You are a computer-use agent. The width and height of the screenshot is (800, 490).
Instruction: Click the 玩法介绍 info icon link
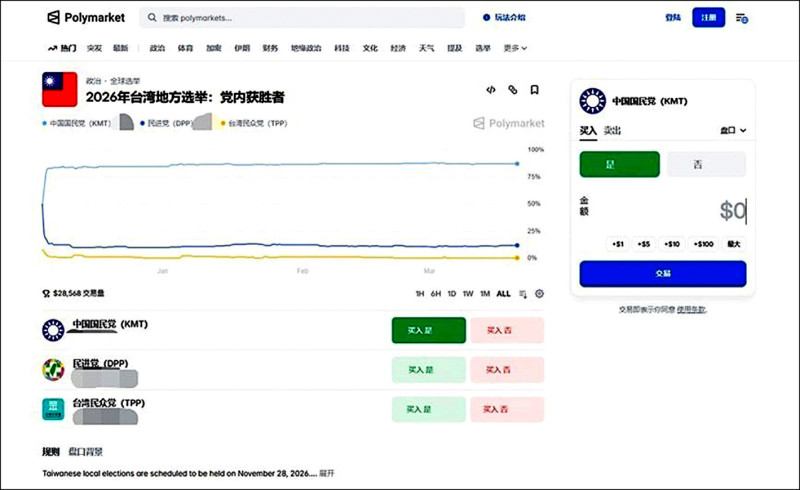pyautogui.click(x=504, y=18)
